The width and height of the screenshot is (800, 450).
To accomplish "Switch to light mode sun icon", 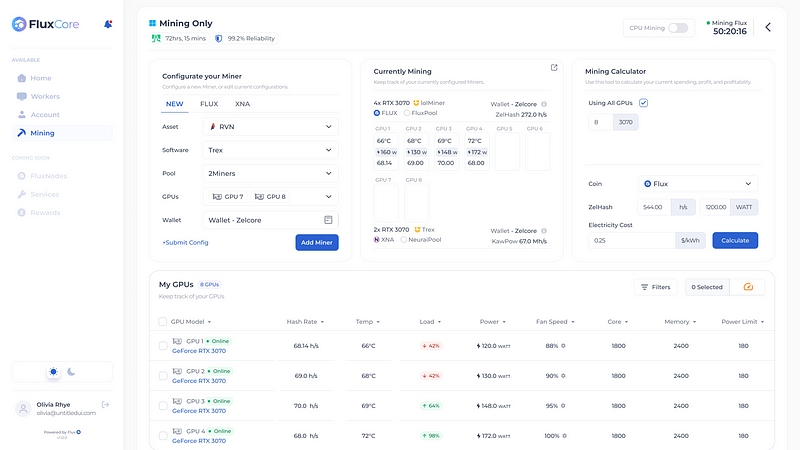I will [53, 372].
